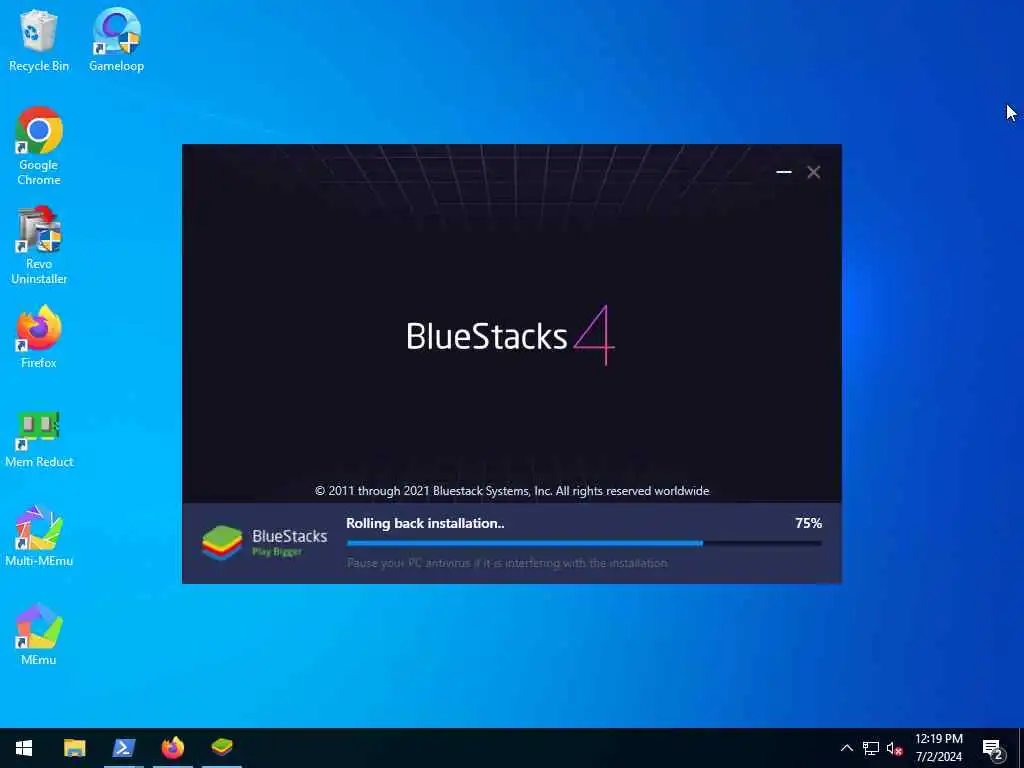
Task: Click the installation progress bar
Action: pos(584,543)
